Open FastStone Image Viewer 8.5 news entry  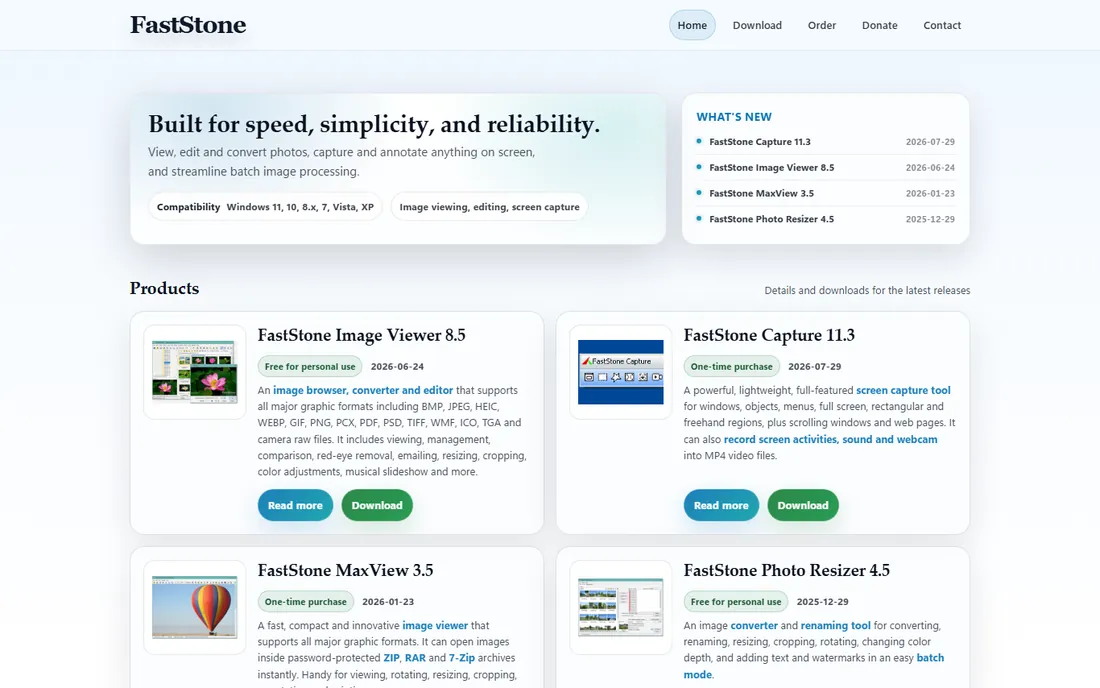772,168
